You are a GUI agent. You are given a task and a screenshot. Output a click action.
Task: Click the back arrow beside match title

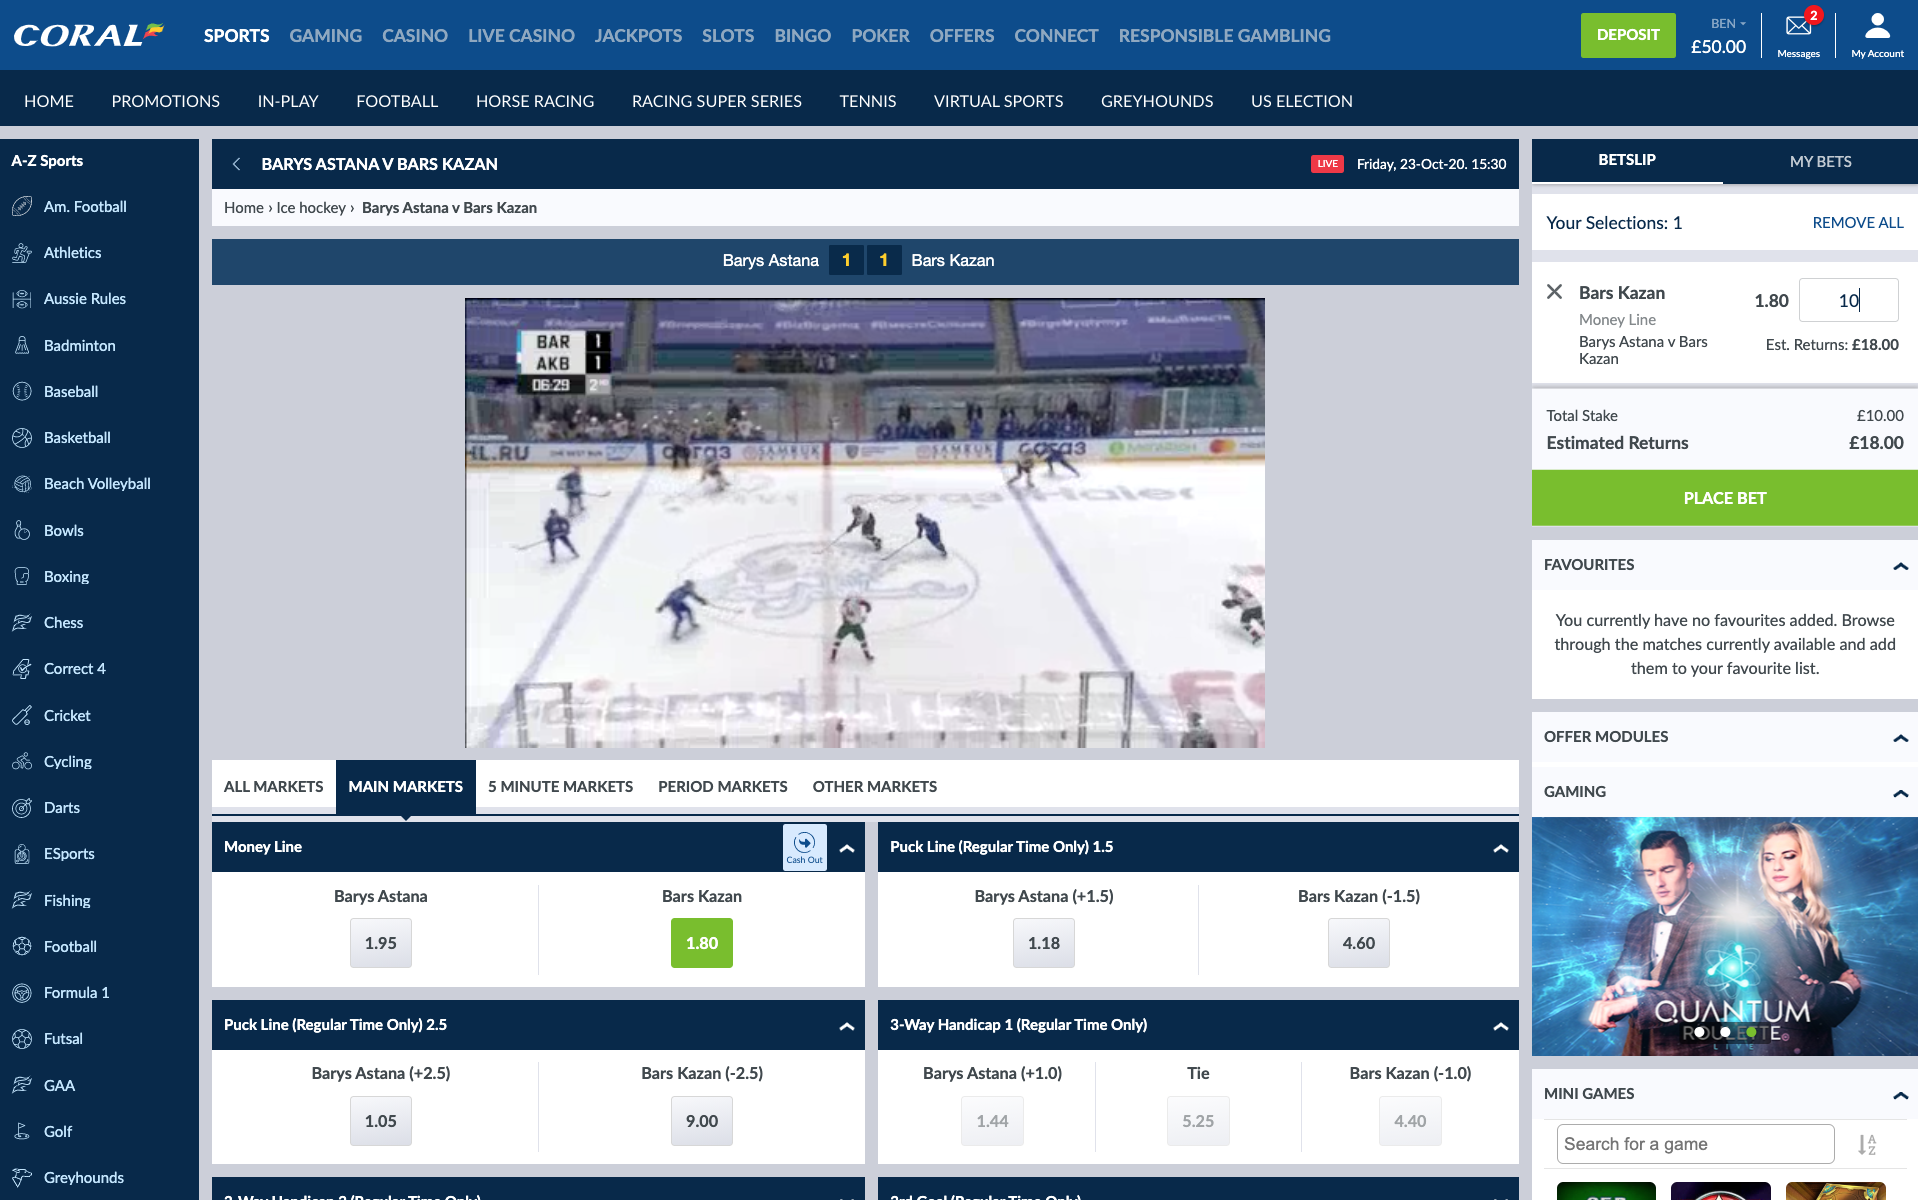click(237, 164)
